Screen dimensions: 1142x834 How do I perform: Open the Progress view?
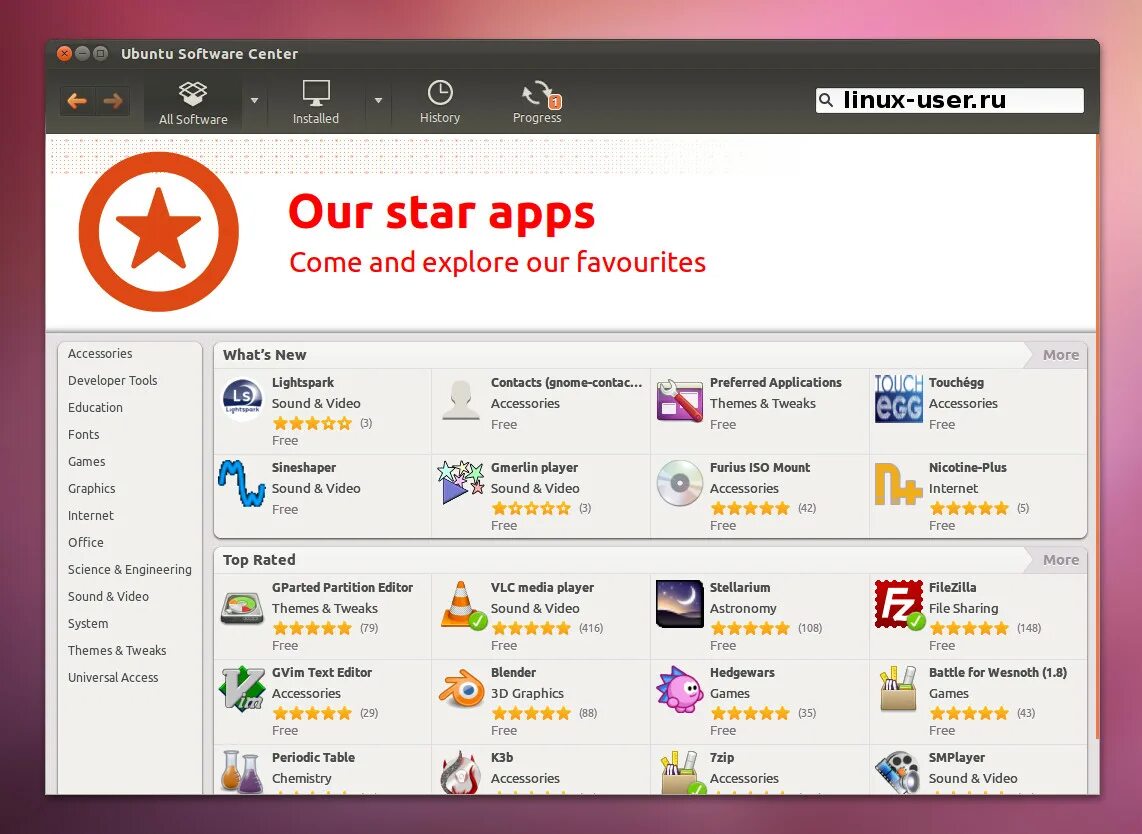537,102
